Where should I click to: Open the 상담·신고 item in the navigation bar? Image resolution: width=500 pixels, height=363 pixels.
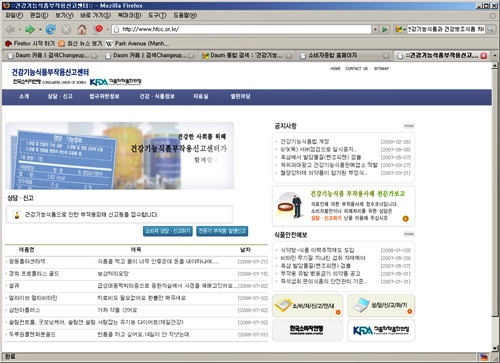(x=60, y=96)
